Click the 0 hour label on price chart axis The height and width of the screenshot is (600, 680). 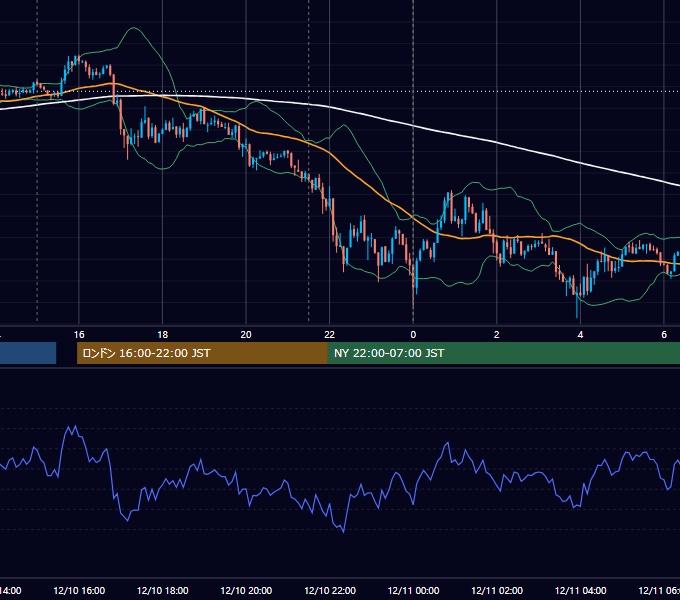point(413,335)
